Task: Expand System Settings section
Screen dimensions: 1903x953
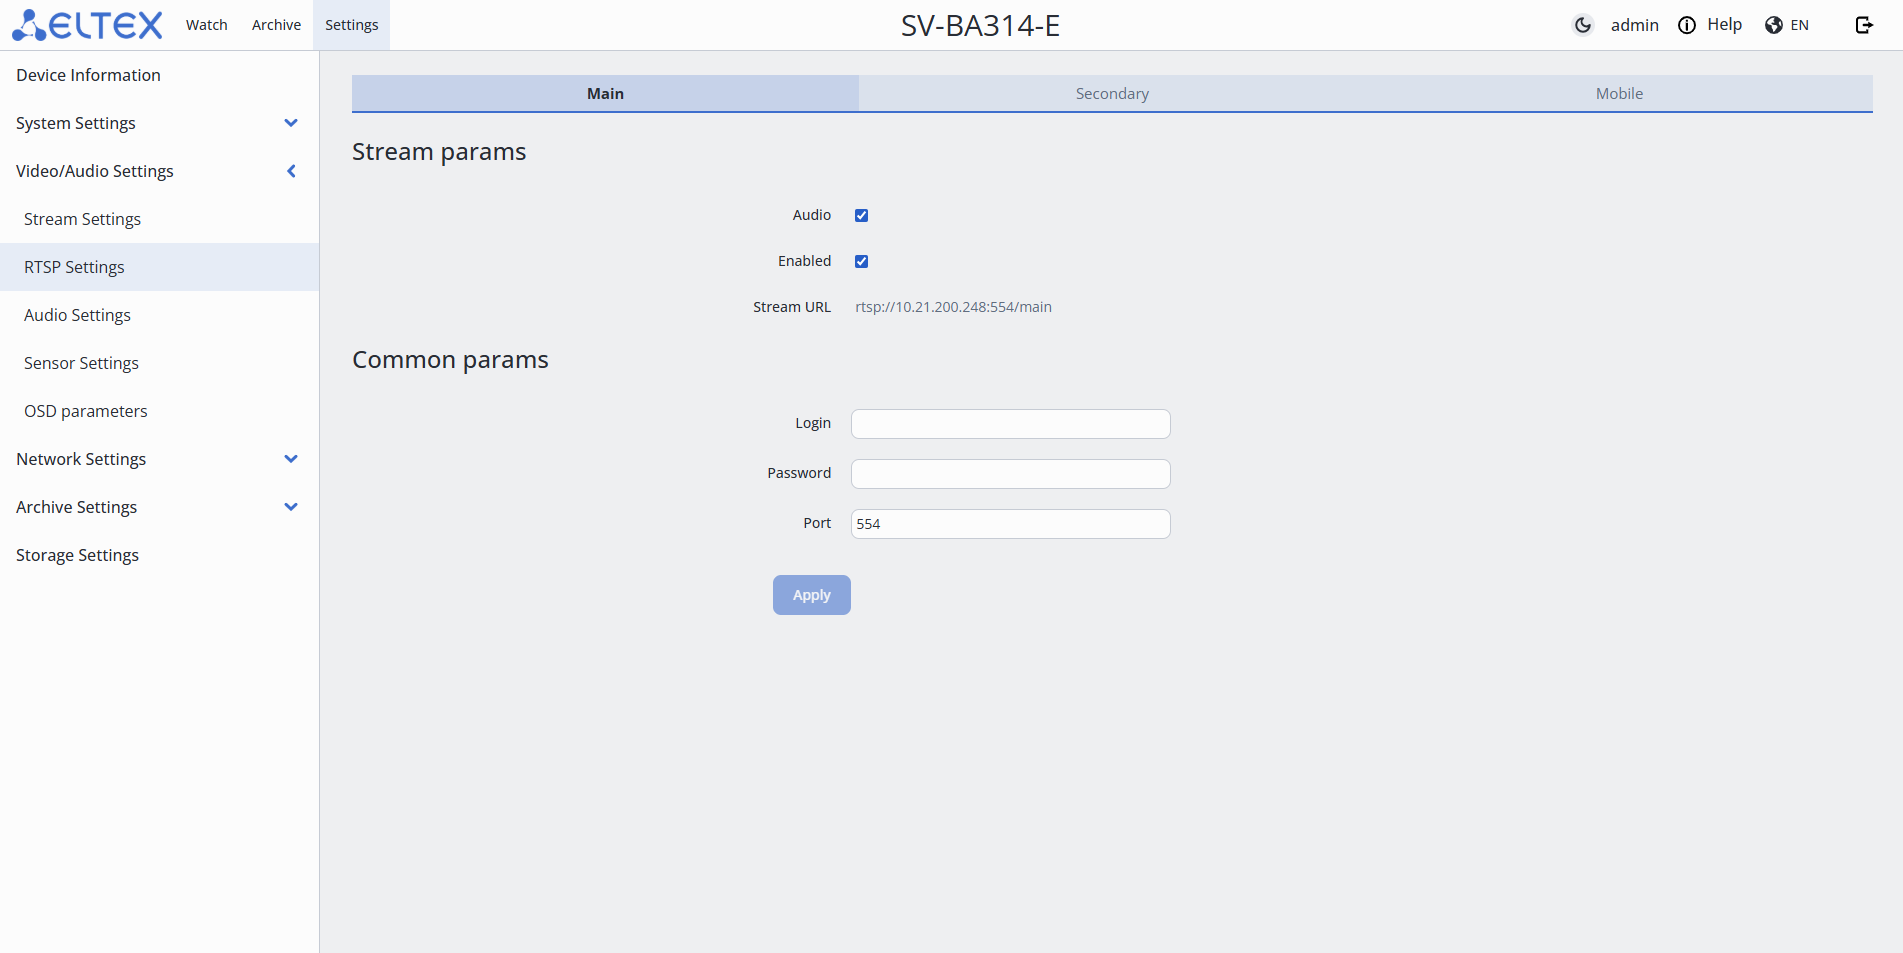Action: click(x=291, y=123)
